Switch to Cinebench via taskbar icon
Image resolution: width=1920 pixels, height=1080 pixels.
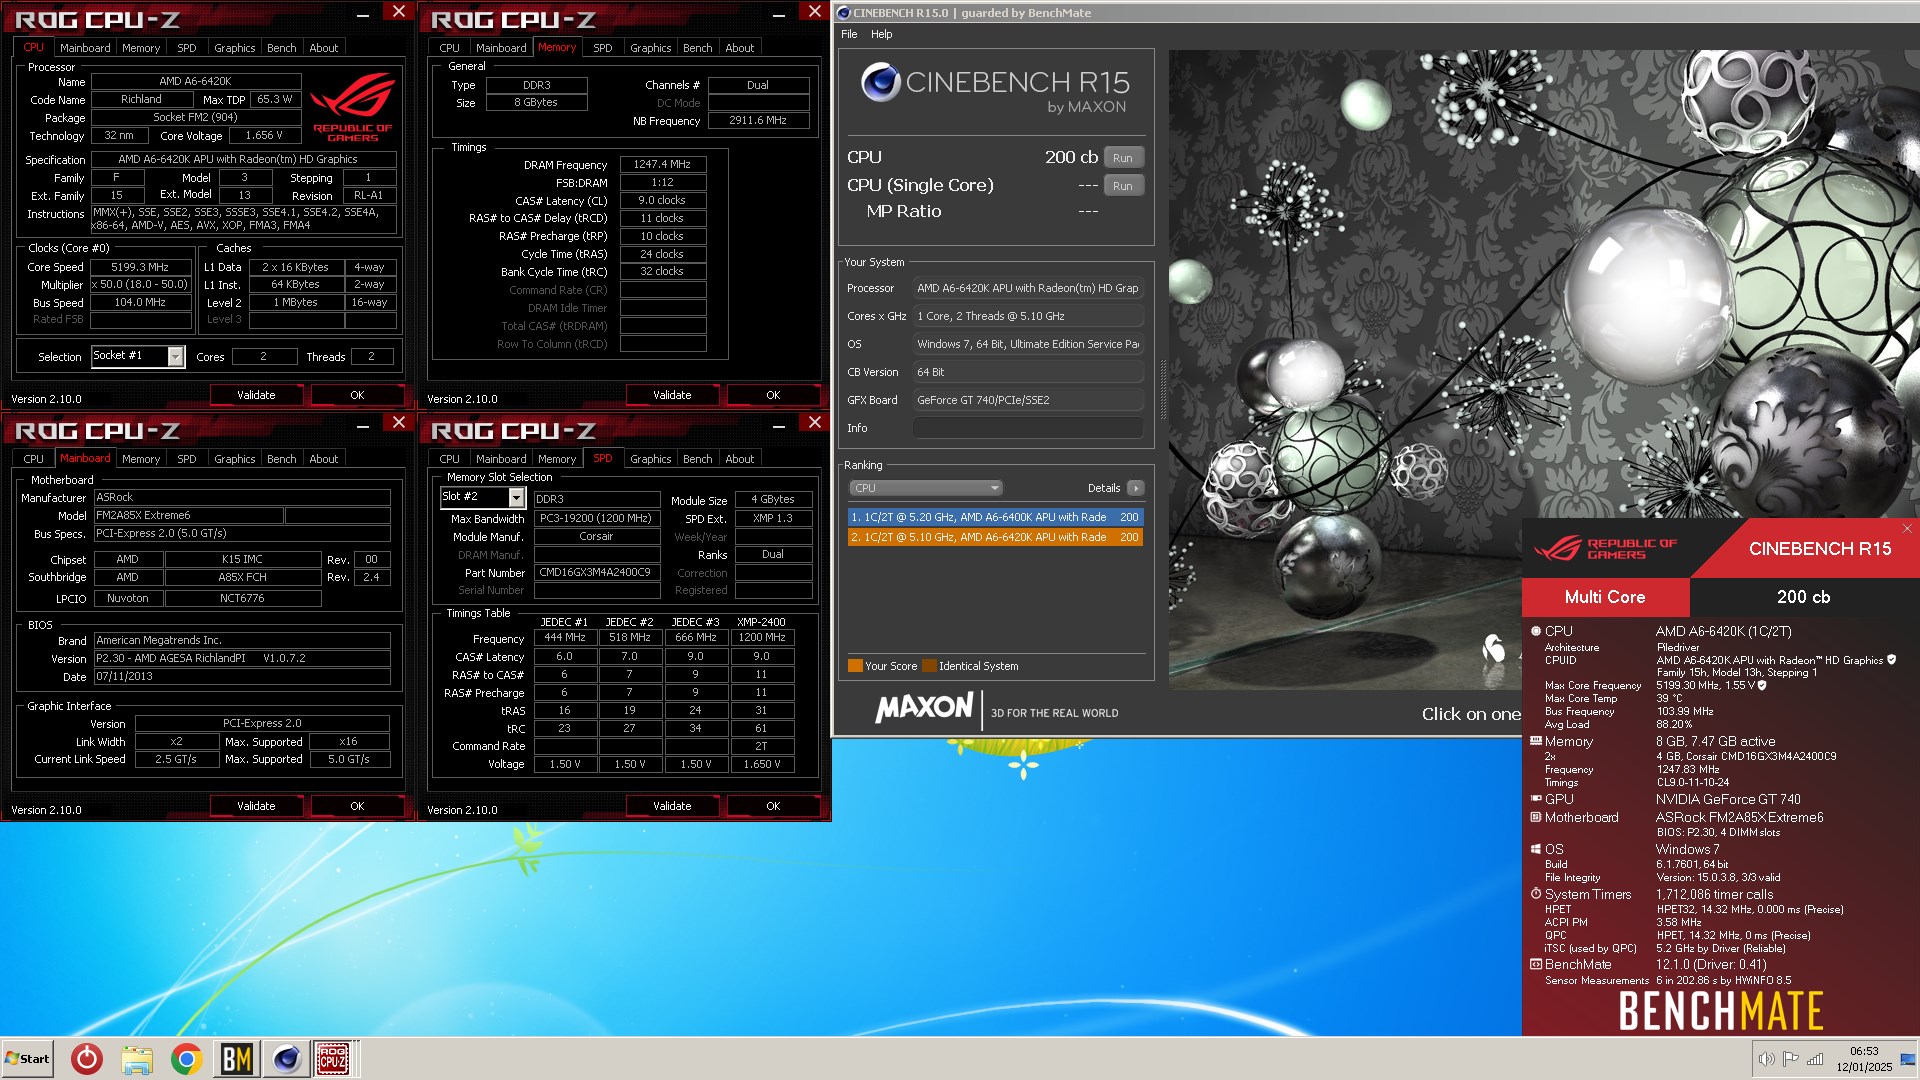[286, 1059]
